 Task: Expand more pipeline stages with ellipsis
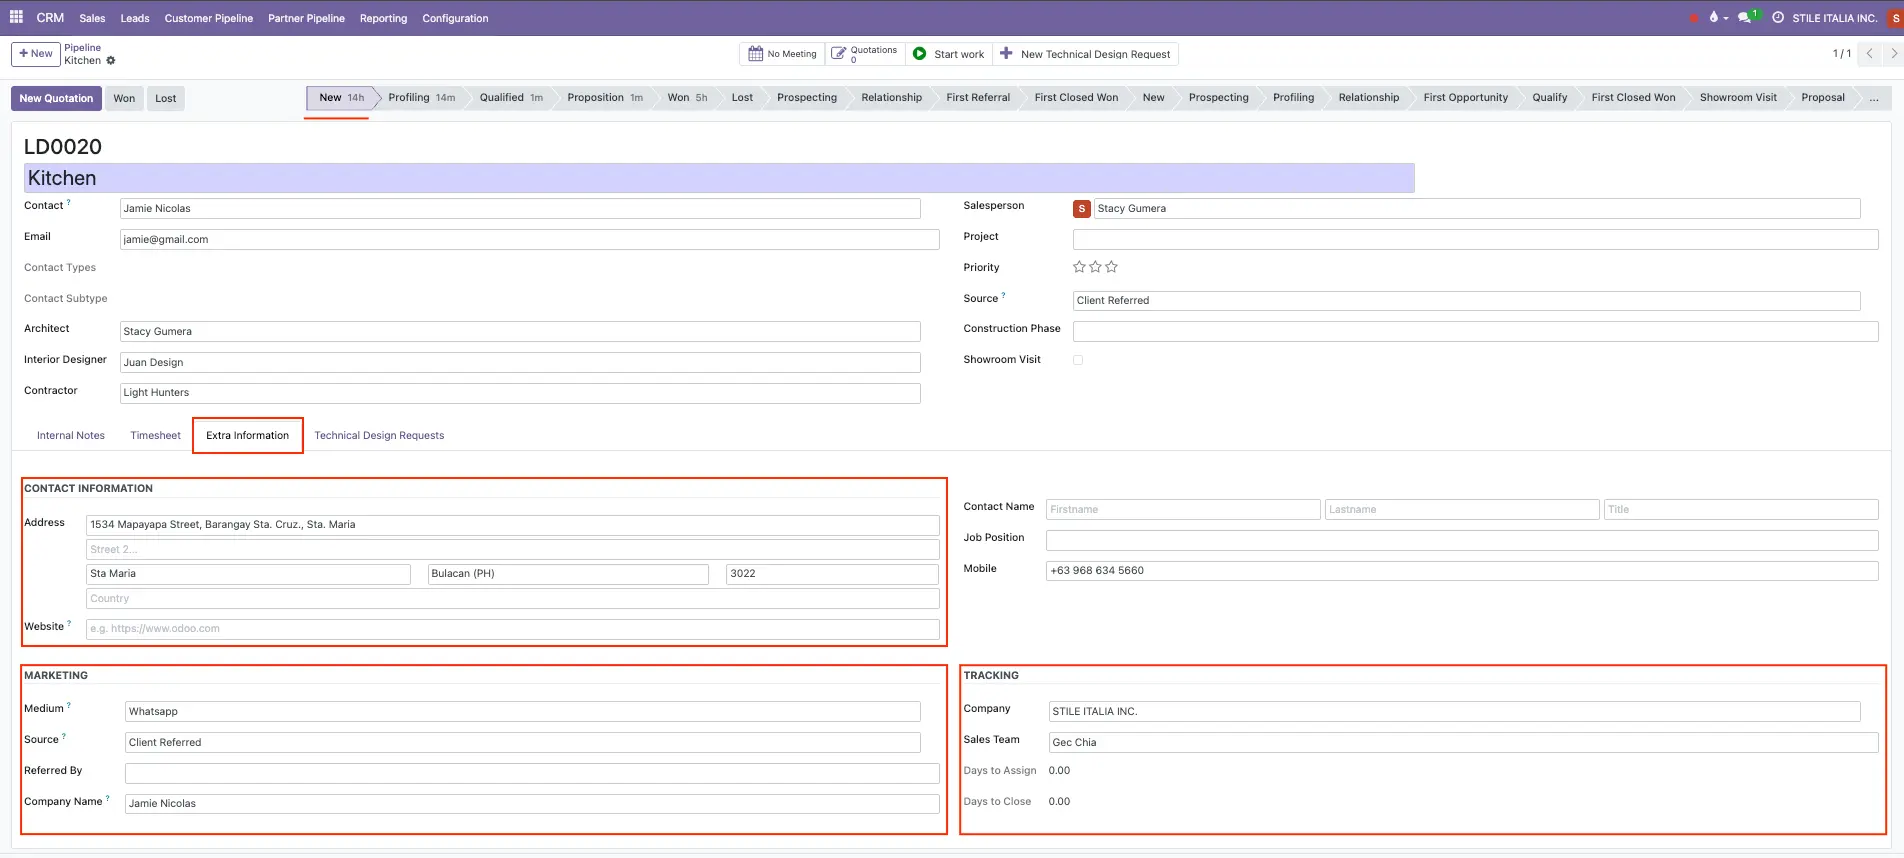1873,98
